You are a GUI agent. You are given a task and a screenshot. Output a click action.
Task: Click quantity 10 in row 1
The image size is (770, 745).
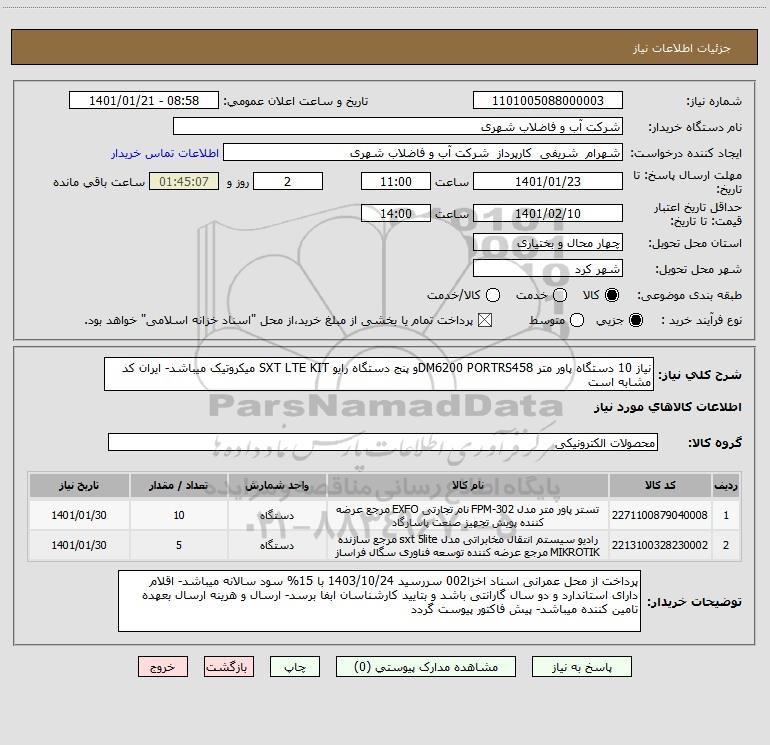pos(179,515)
